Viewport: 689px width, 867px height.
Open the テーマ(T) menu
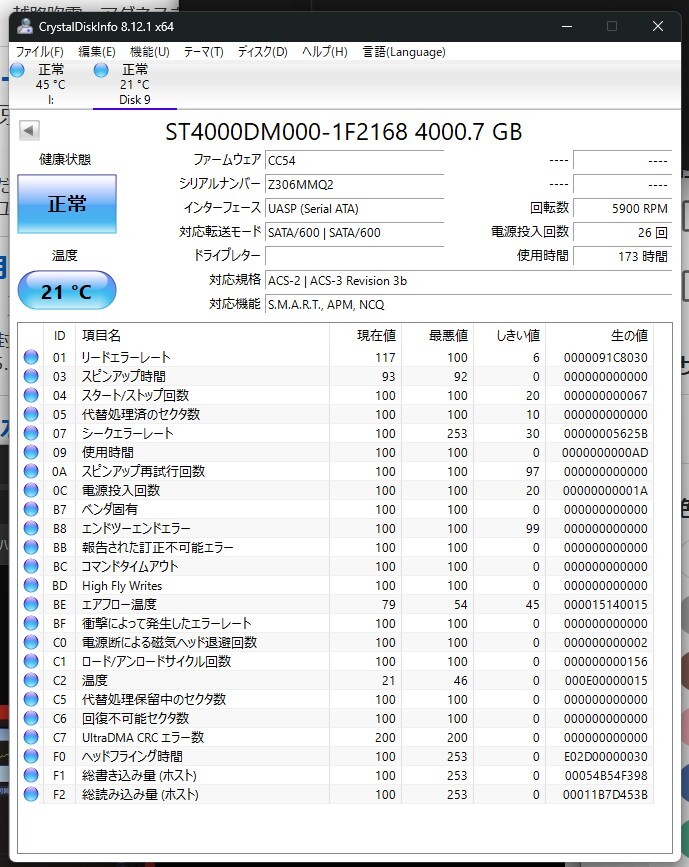pos(203,51)
